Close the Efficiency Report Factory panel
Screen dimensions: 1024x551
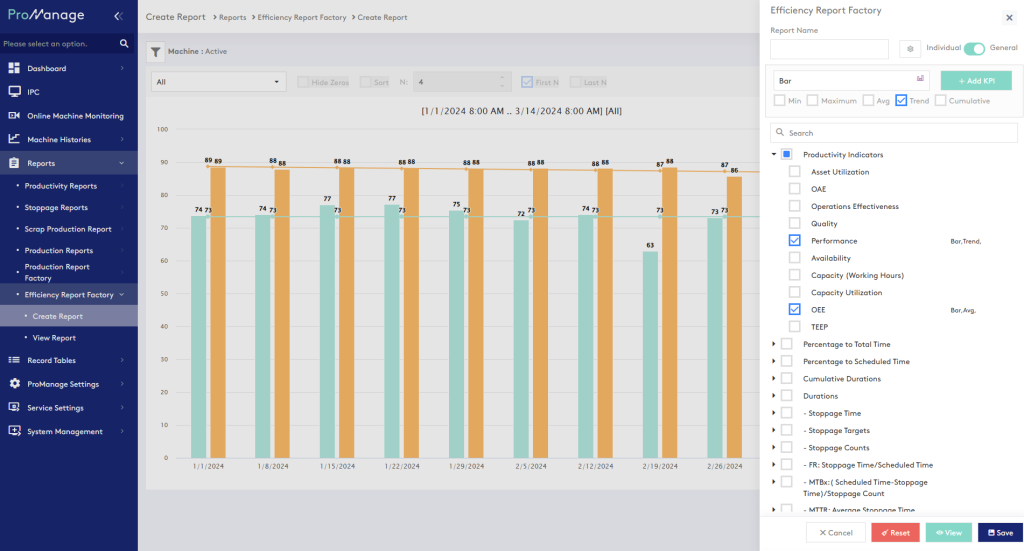pos(1008,17)
